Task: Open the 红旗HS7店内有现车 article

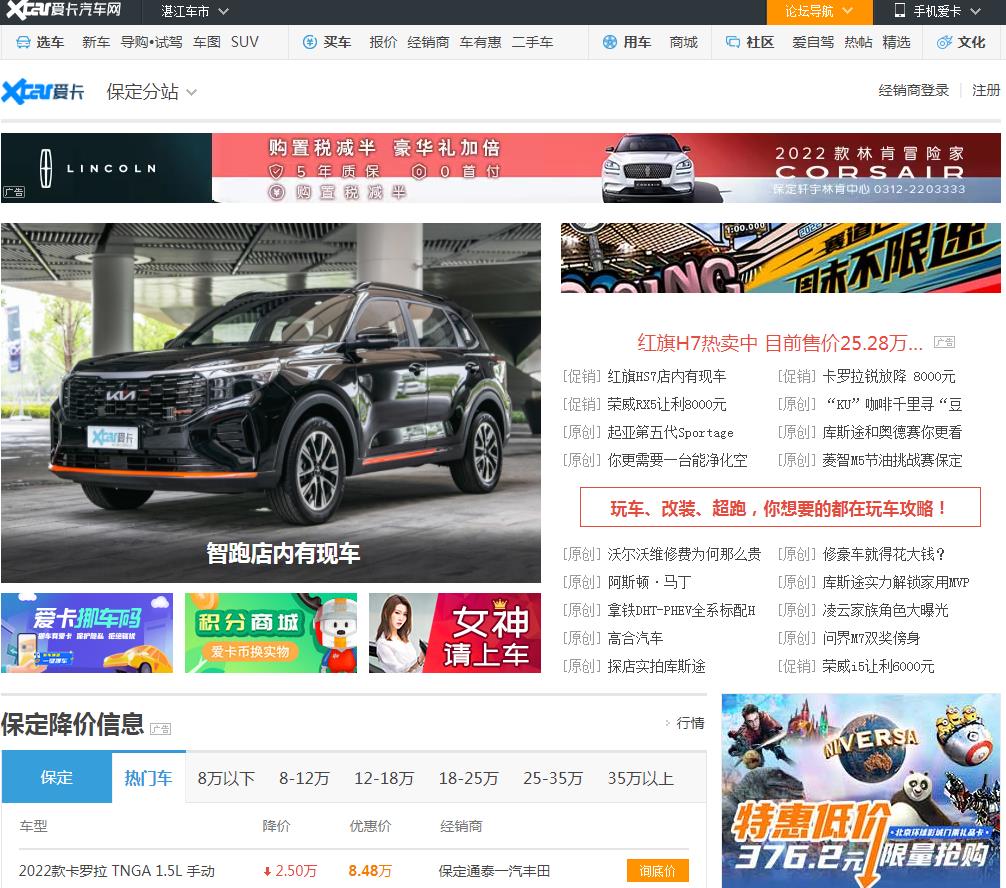Action: 667,377
